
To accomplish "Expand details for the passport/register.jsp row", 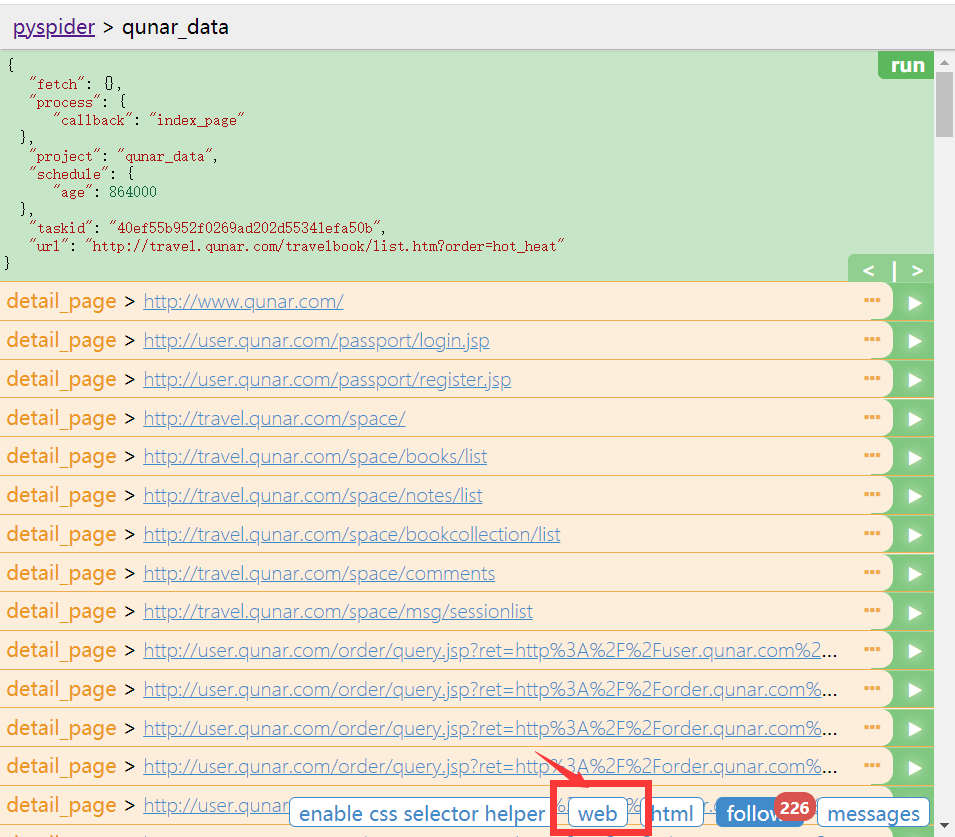I will tap(872, 378).
